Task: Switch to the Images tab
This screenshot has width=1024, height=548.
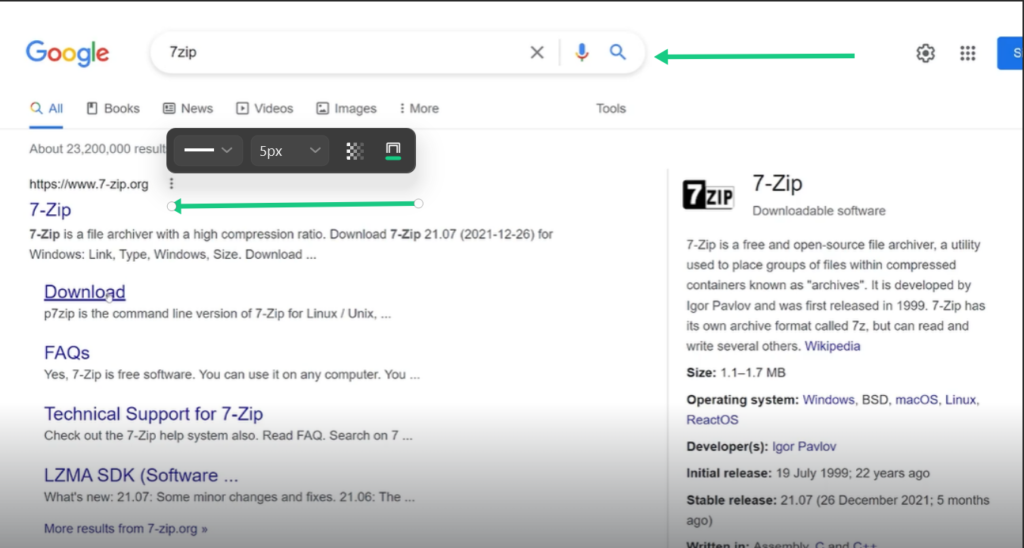Action: 346,108
